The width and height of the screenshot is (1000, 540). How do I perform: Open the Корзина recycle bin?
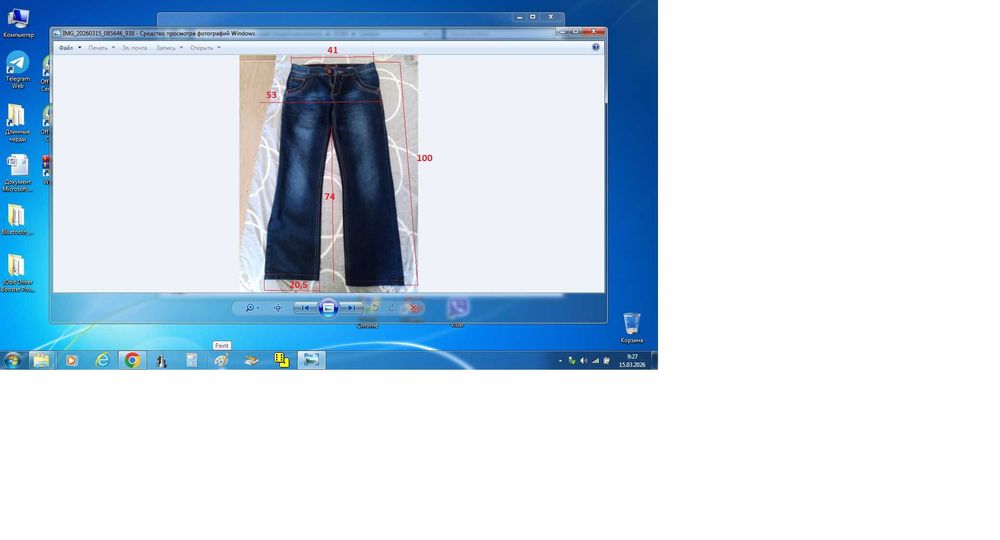[x=631, y=328]
